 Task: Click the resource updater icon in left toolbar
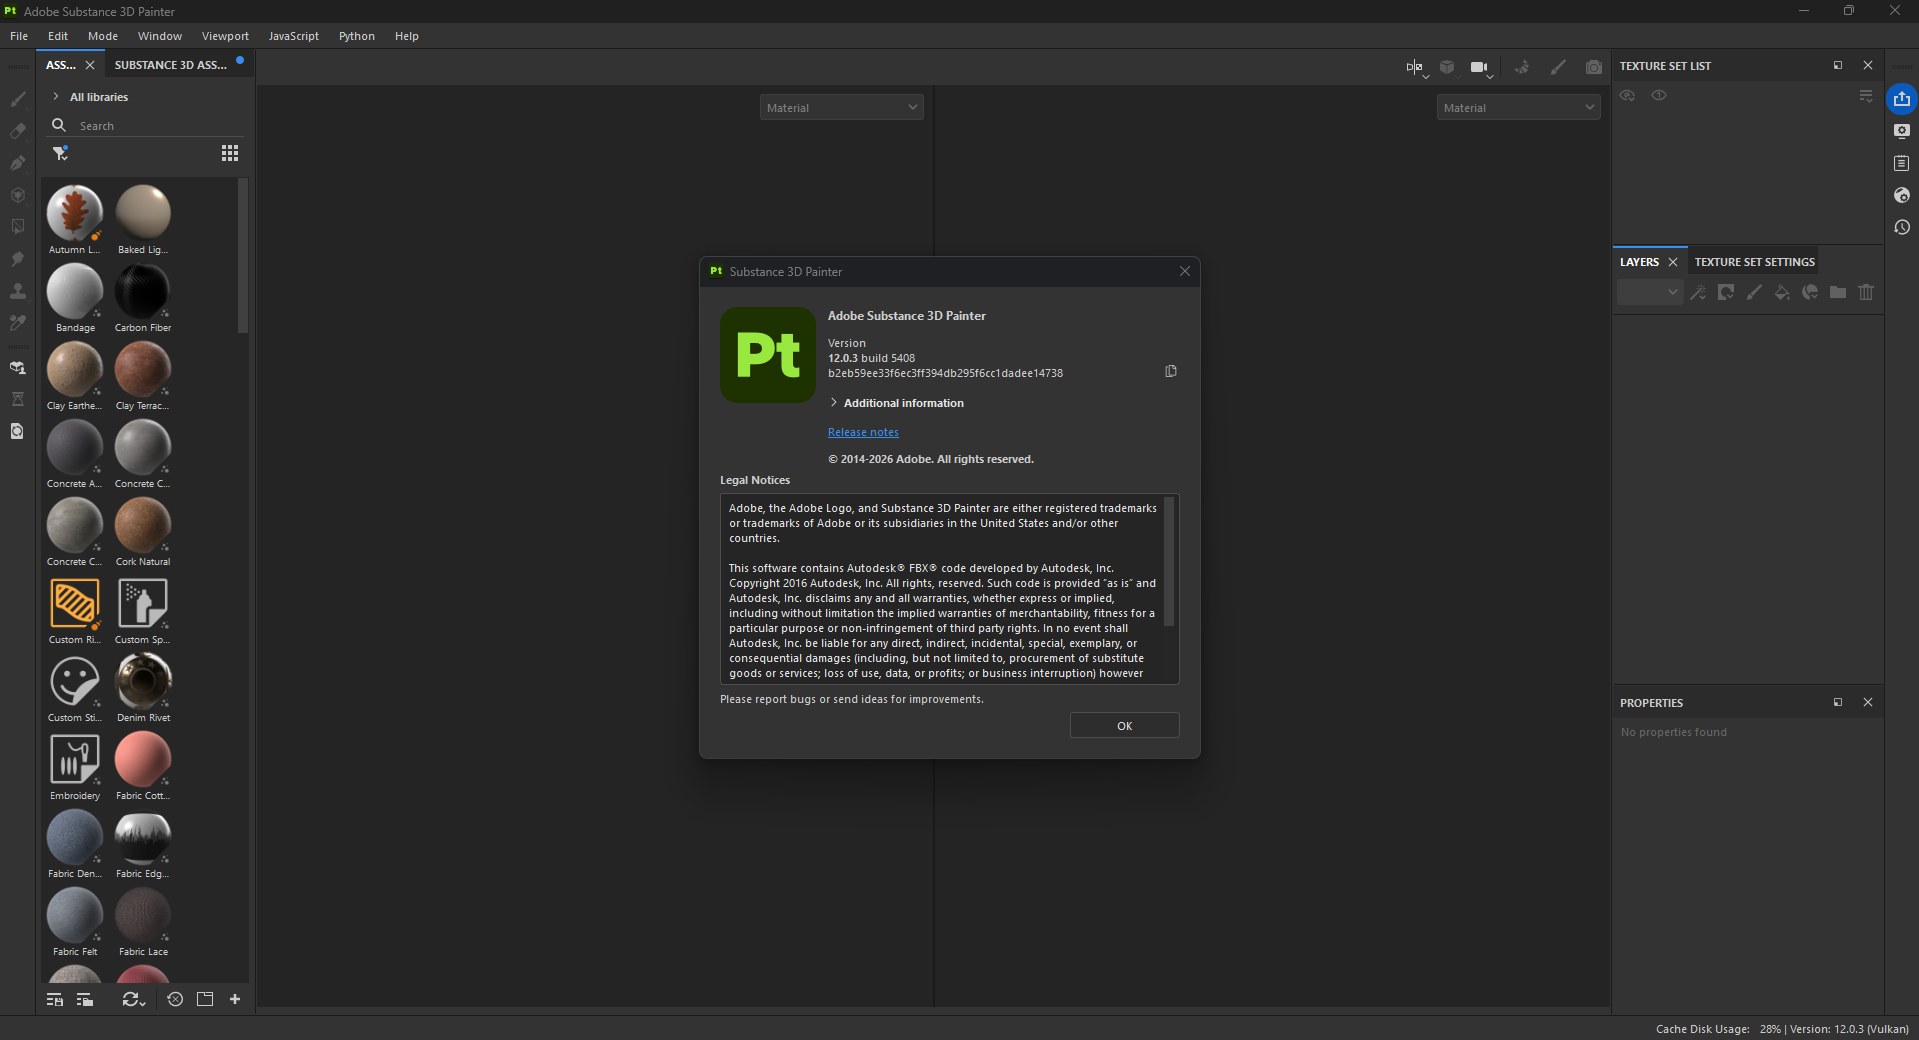18,431
